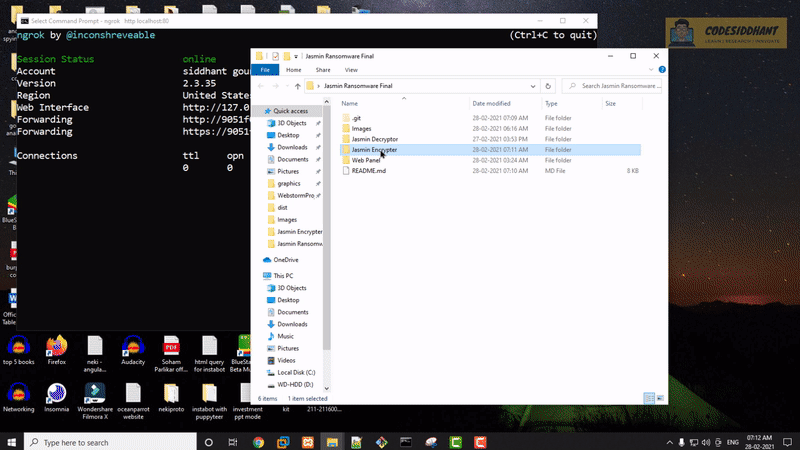
Task: Click the Back navigation arrow
Action: (x=261, y=86)
